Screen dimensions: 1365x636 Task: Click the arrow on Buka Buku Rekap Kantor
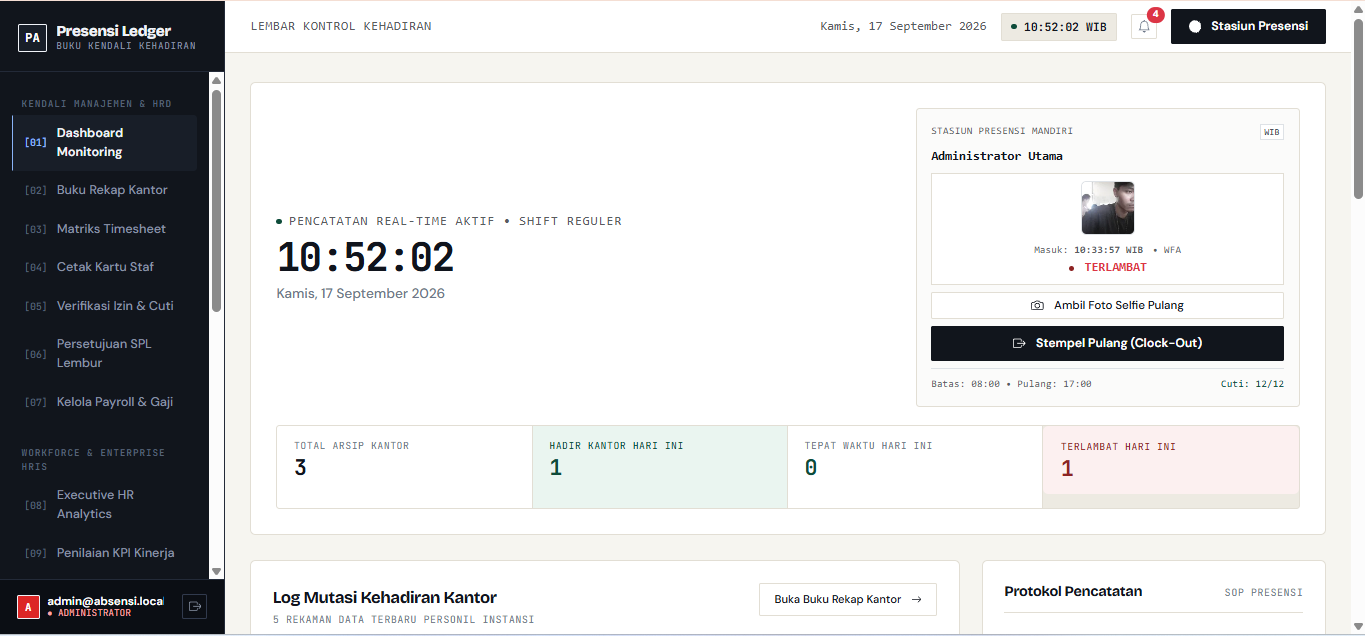tap(916, 599)
